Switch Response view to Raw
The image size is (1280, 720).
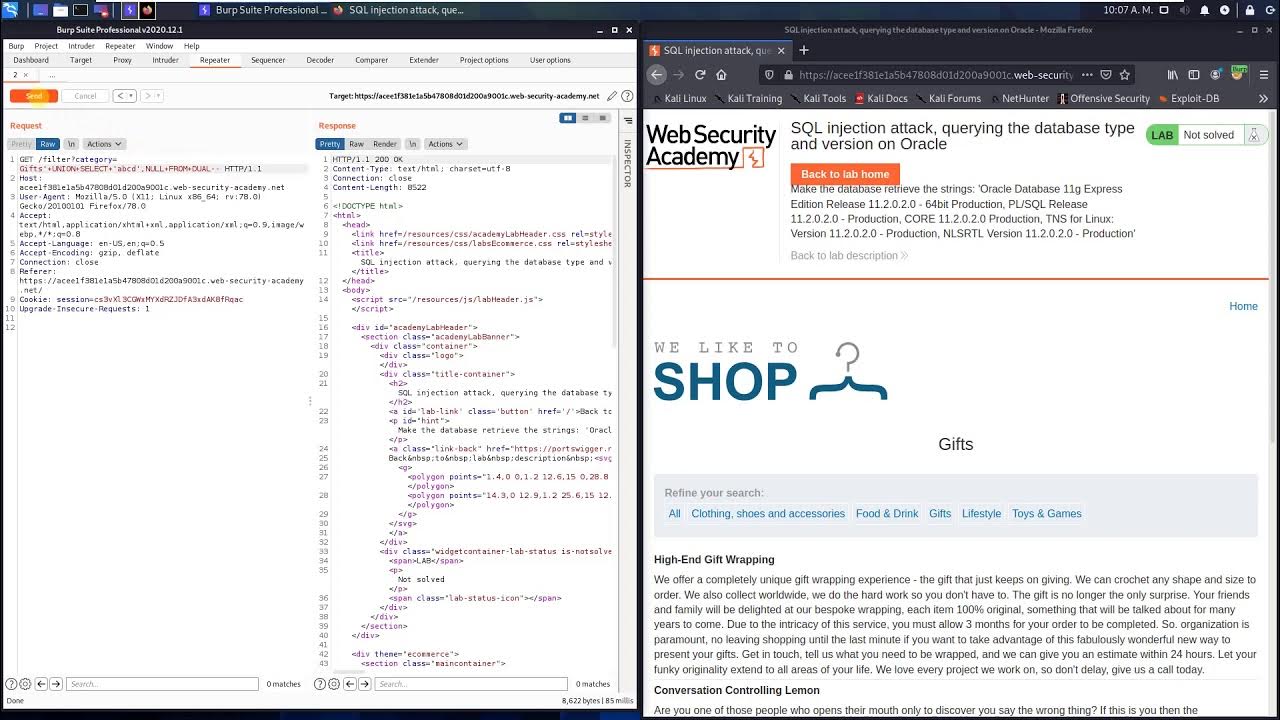pyautogui.click(x=356, y=144)
